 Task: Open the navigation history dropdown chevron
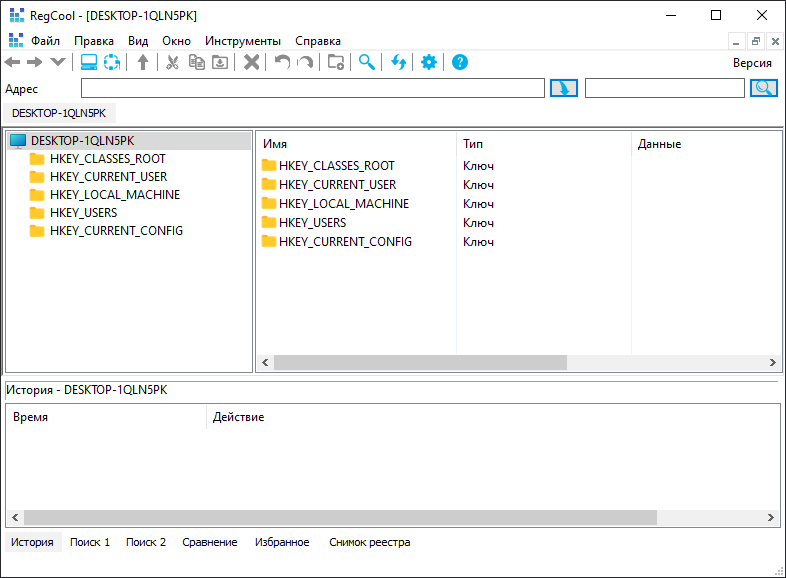(x=58, y=62)
